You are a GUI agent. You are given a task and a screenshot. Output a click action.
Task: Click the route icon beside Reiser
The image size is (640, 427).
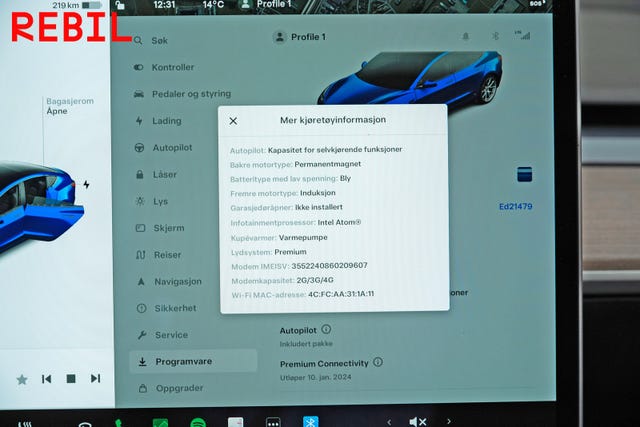tap(141, 255)
